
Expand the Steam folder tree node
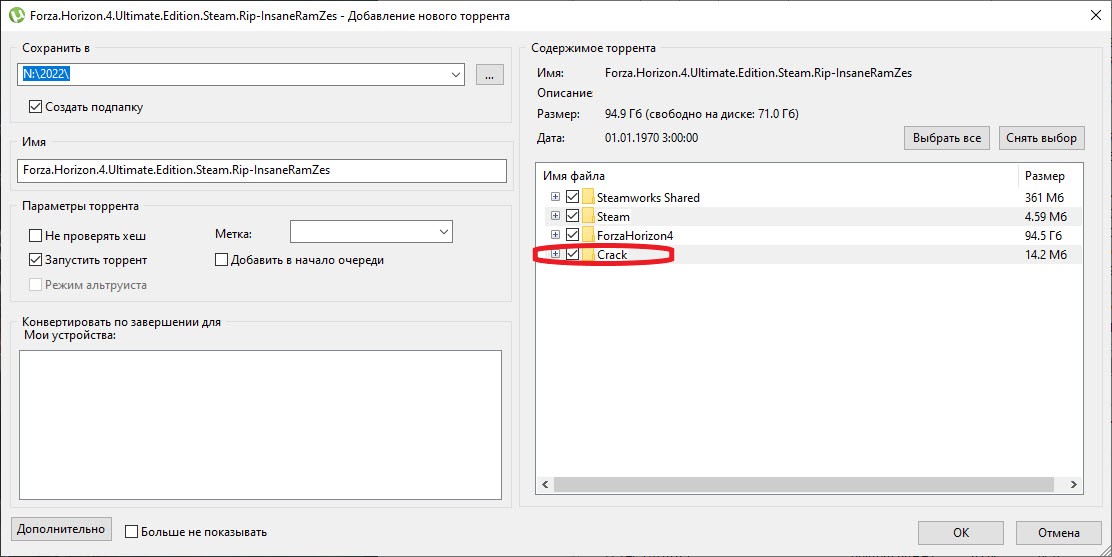(555, 216)
